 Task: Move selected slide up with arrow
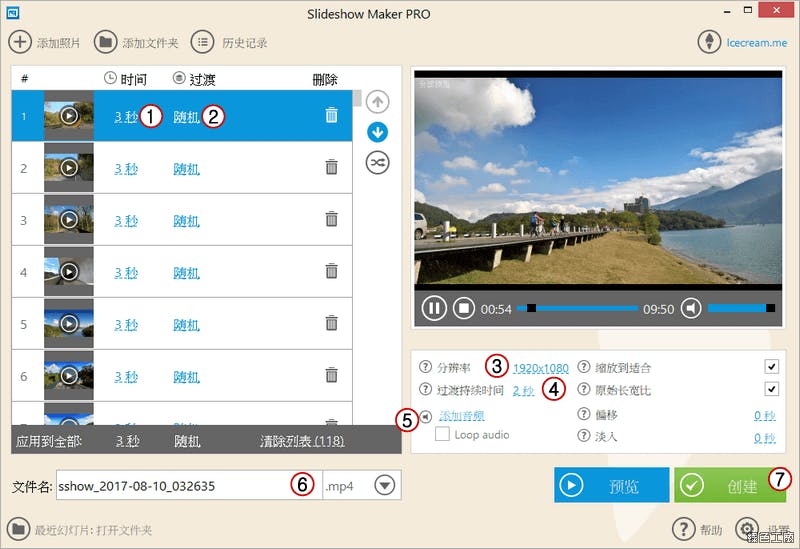pos(378,102)
